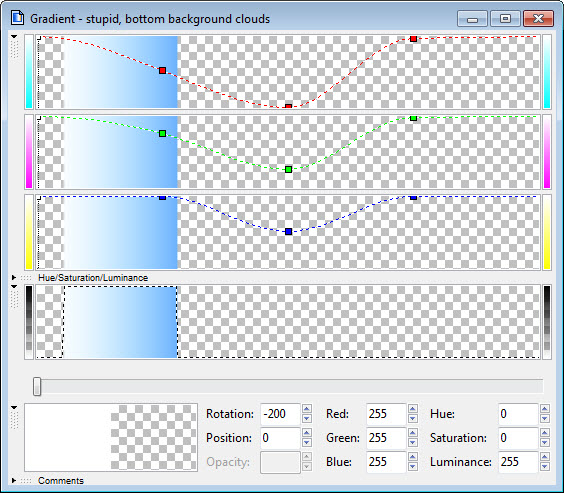Viewport: 564px width, 493px height.
Task: Decrease the Position value with the down arrow
Action: point(306,443)
